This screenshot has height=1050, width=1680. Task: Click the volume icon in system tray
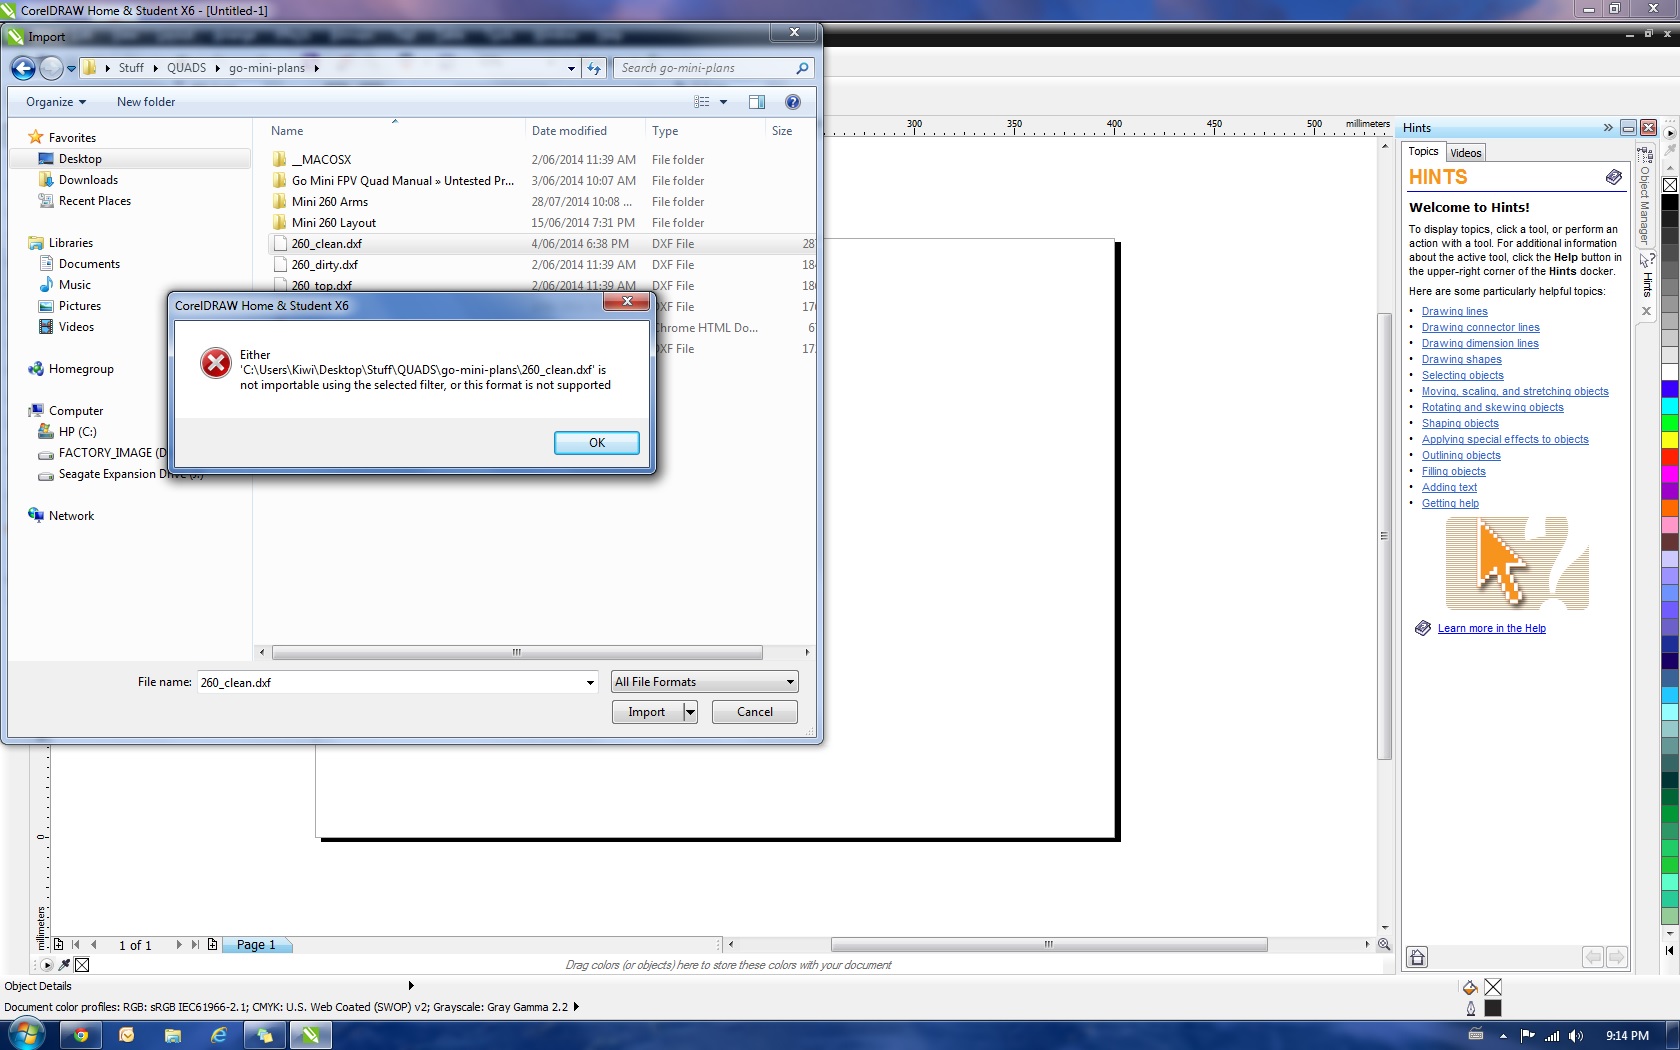1576,1036
